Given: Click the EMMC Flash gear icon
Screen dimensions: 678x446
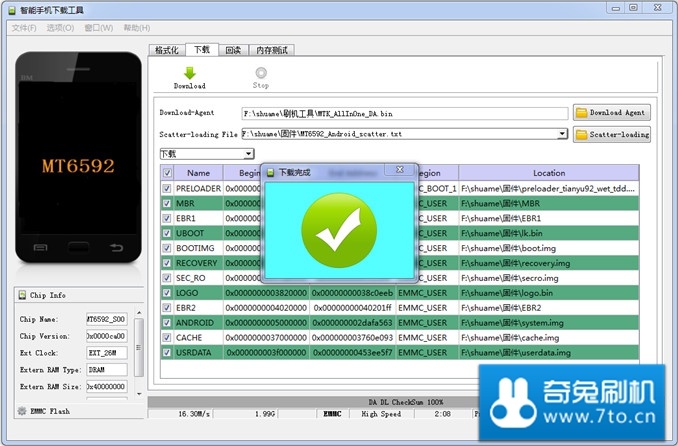Looking at the screenshot, I should click(22, 411).
